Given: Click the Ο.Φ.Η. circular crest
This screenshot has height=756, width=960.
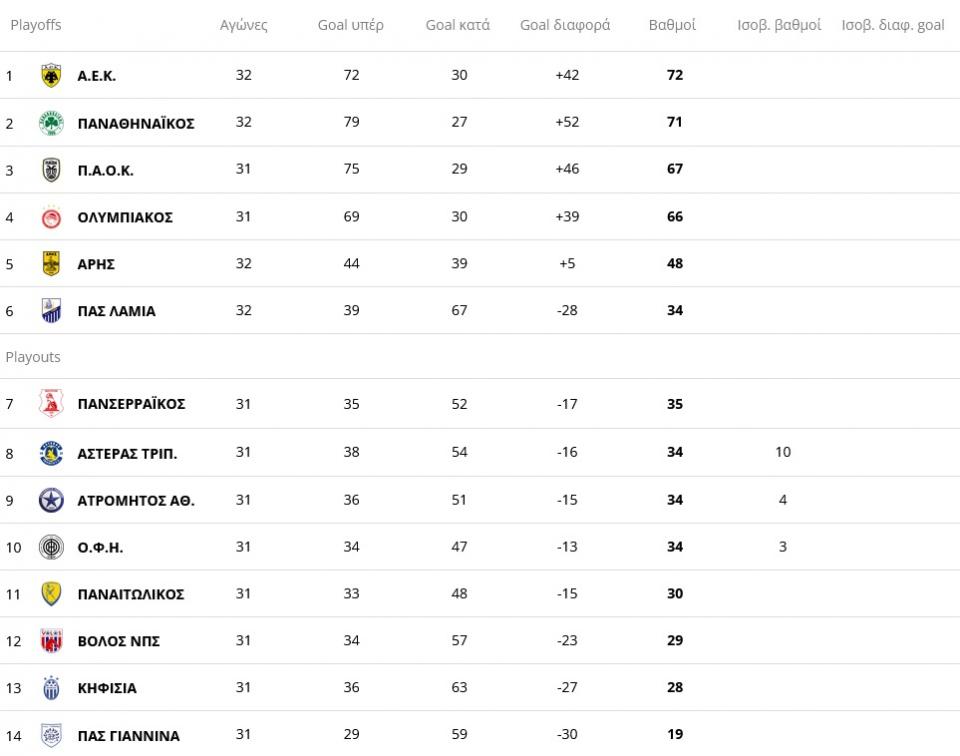Looking at the screenshot, I should pos(51,547).
